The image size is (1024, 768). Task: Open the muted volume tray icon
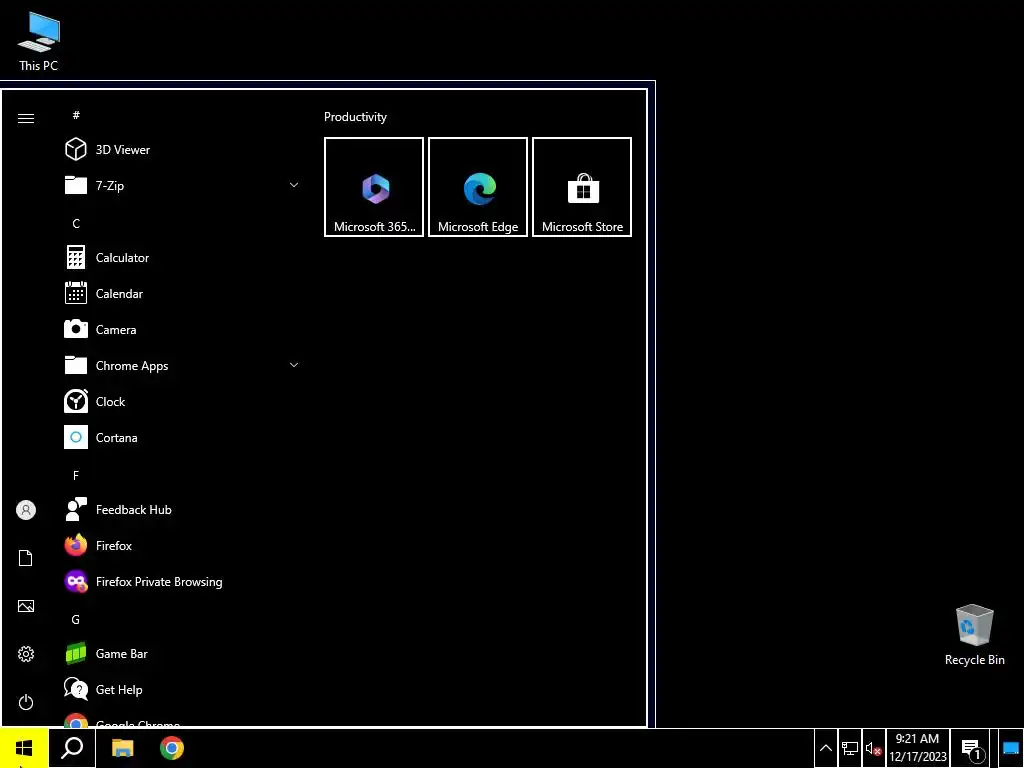[874, 748]
